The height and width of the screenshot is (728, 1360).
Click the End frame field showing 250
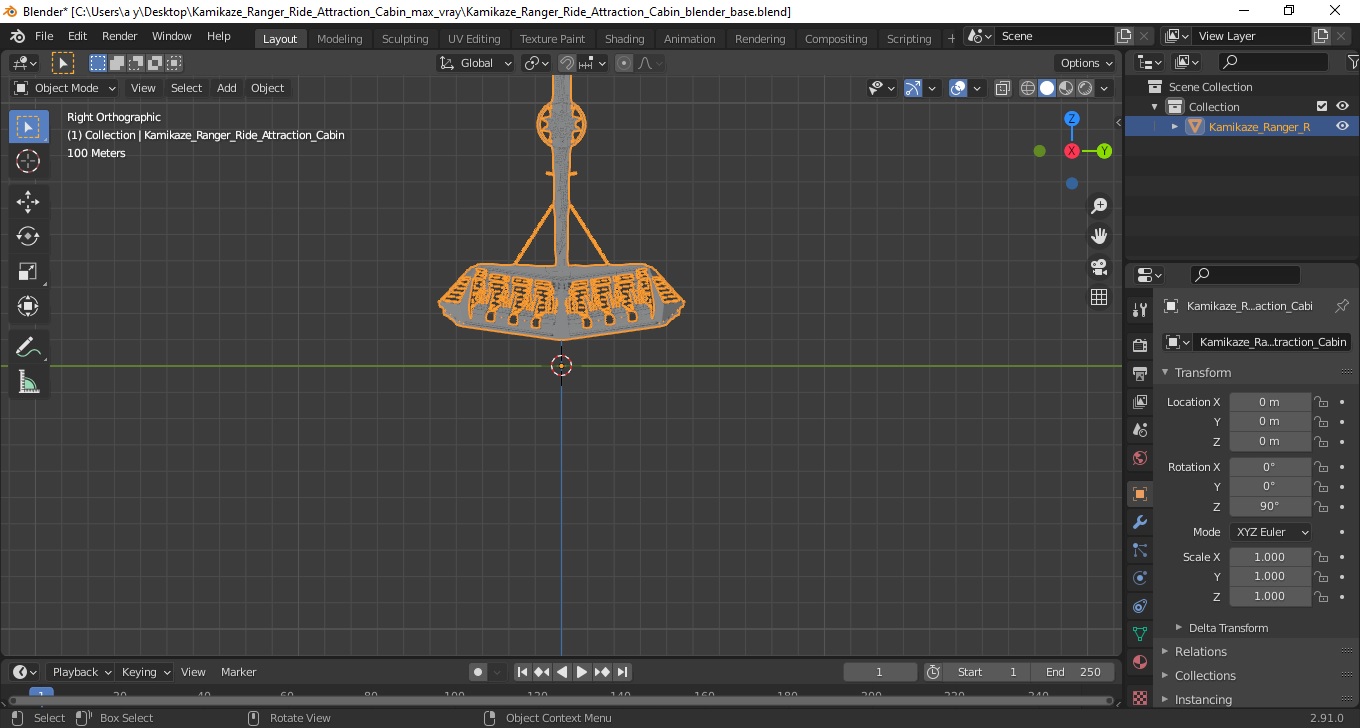tap(1073, 672)
